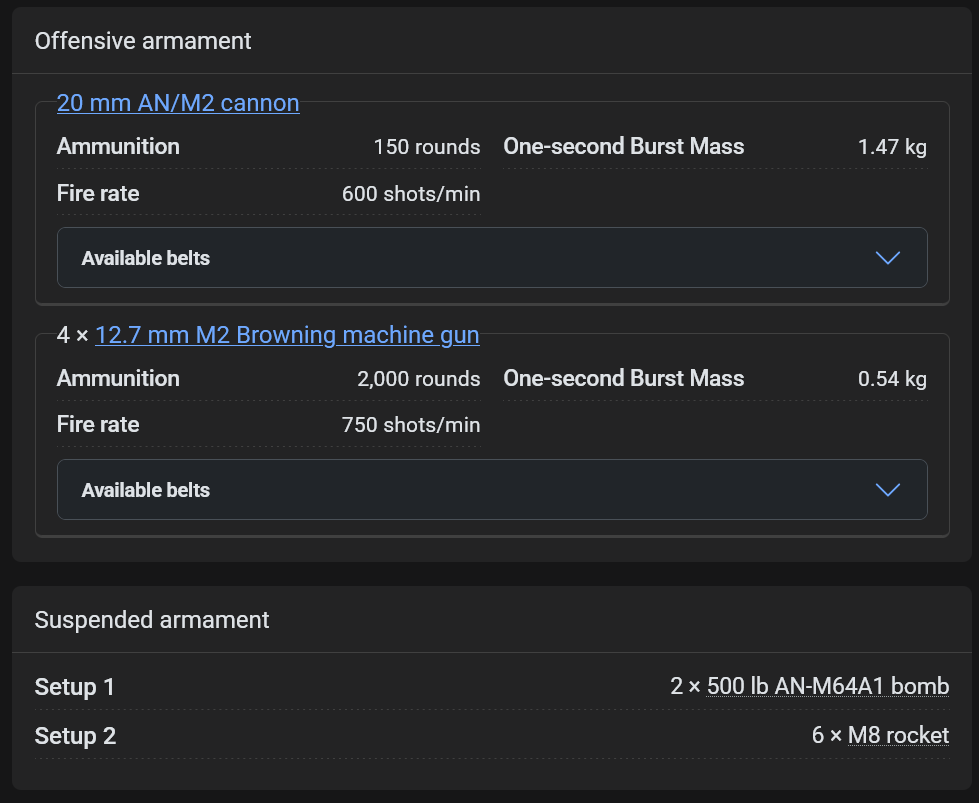Click the Fire rate label for the Browning
Viewport: 979px width, 803px height.
[x=98, y=424]
